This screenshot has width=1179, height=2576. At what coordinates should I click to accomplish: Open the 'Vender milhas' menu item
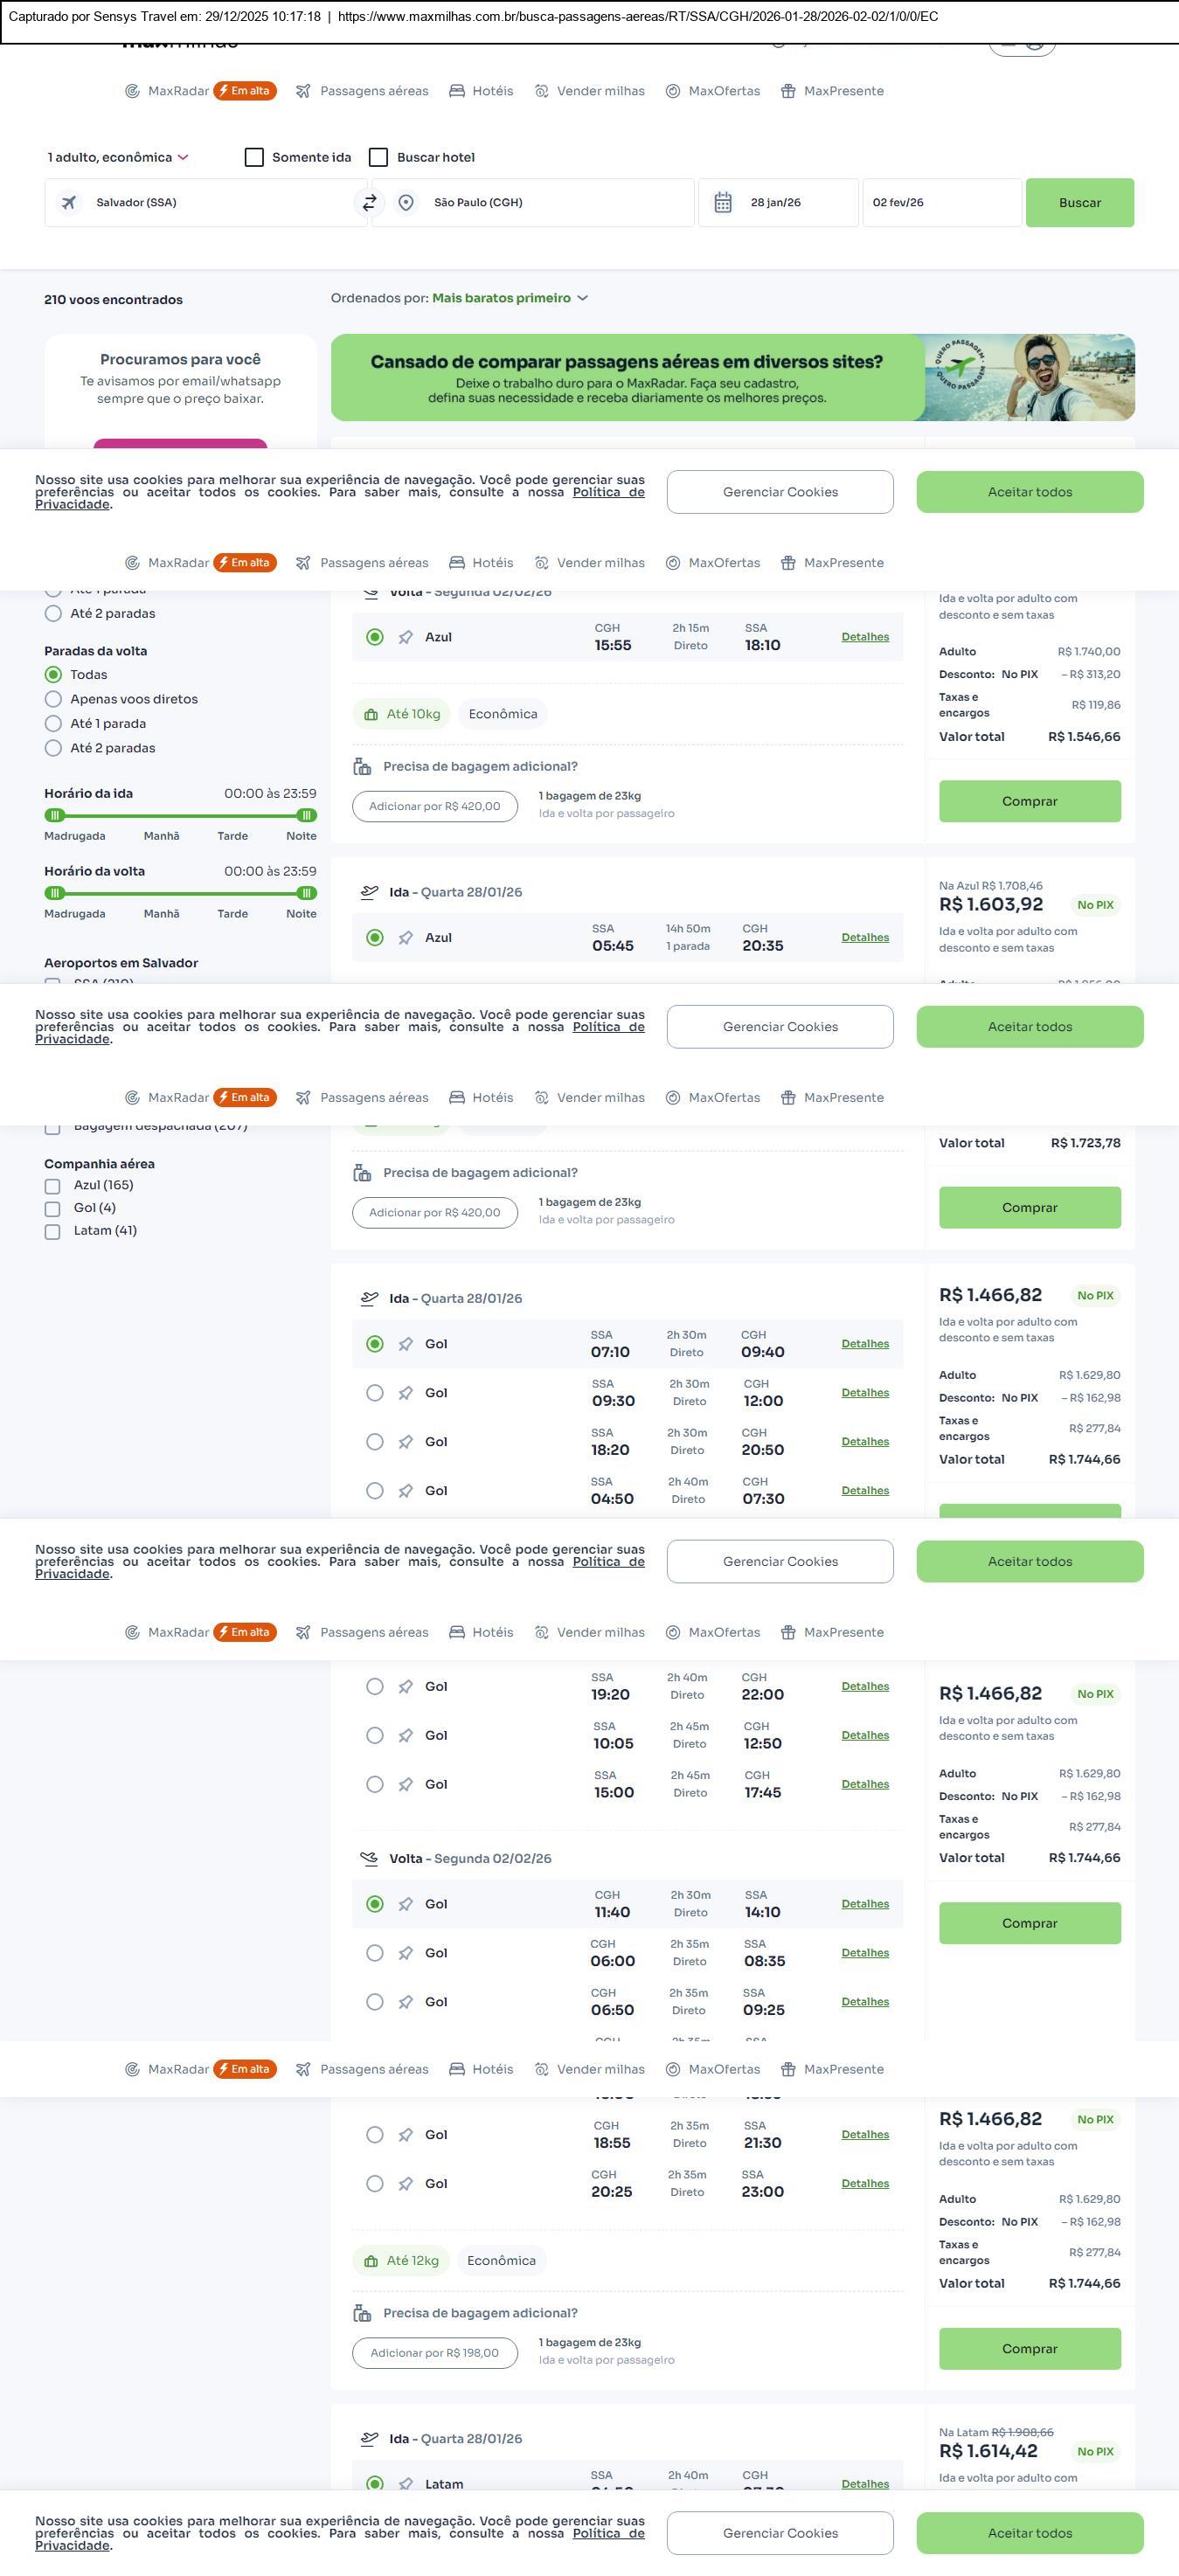click(589, 91)
